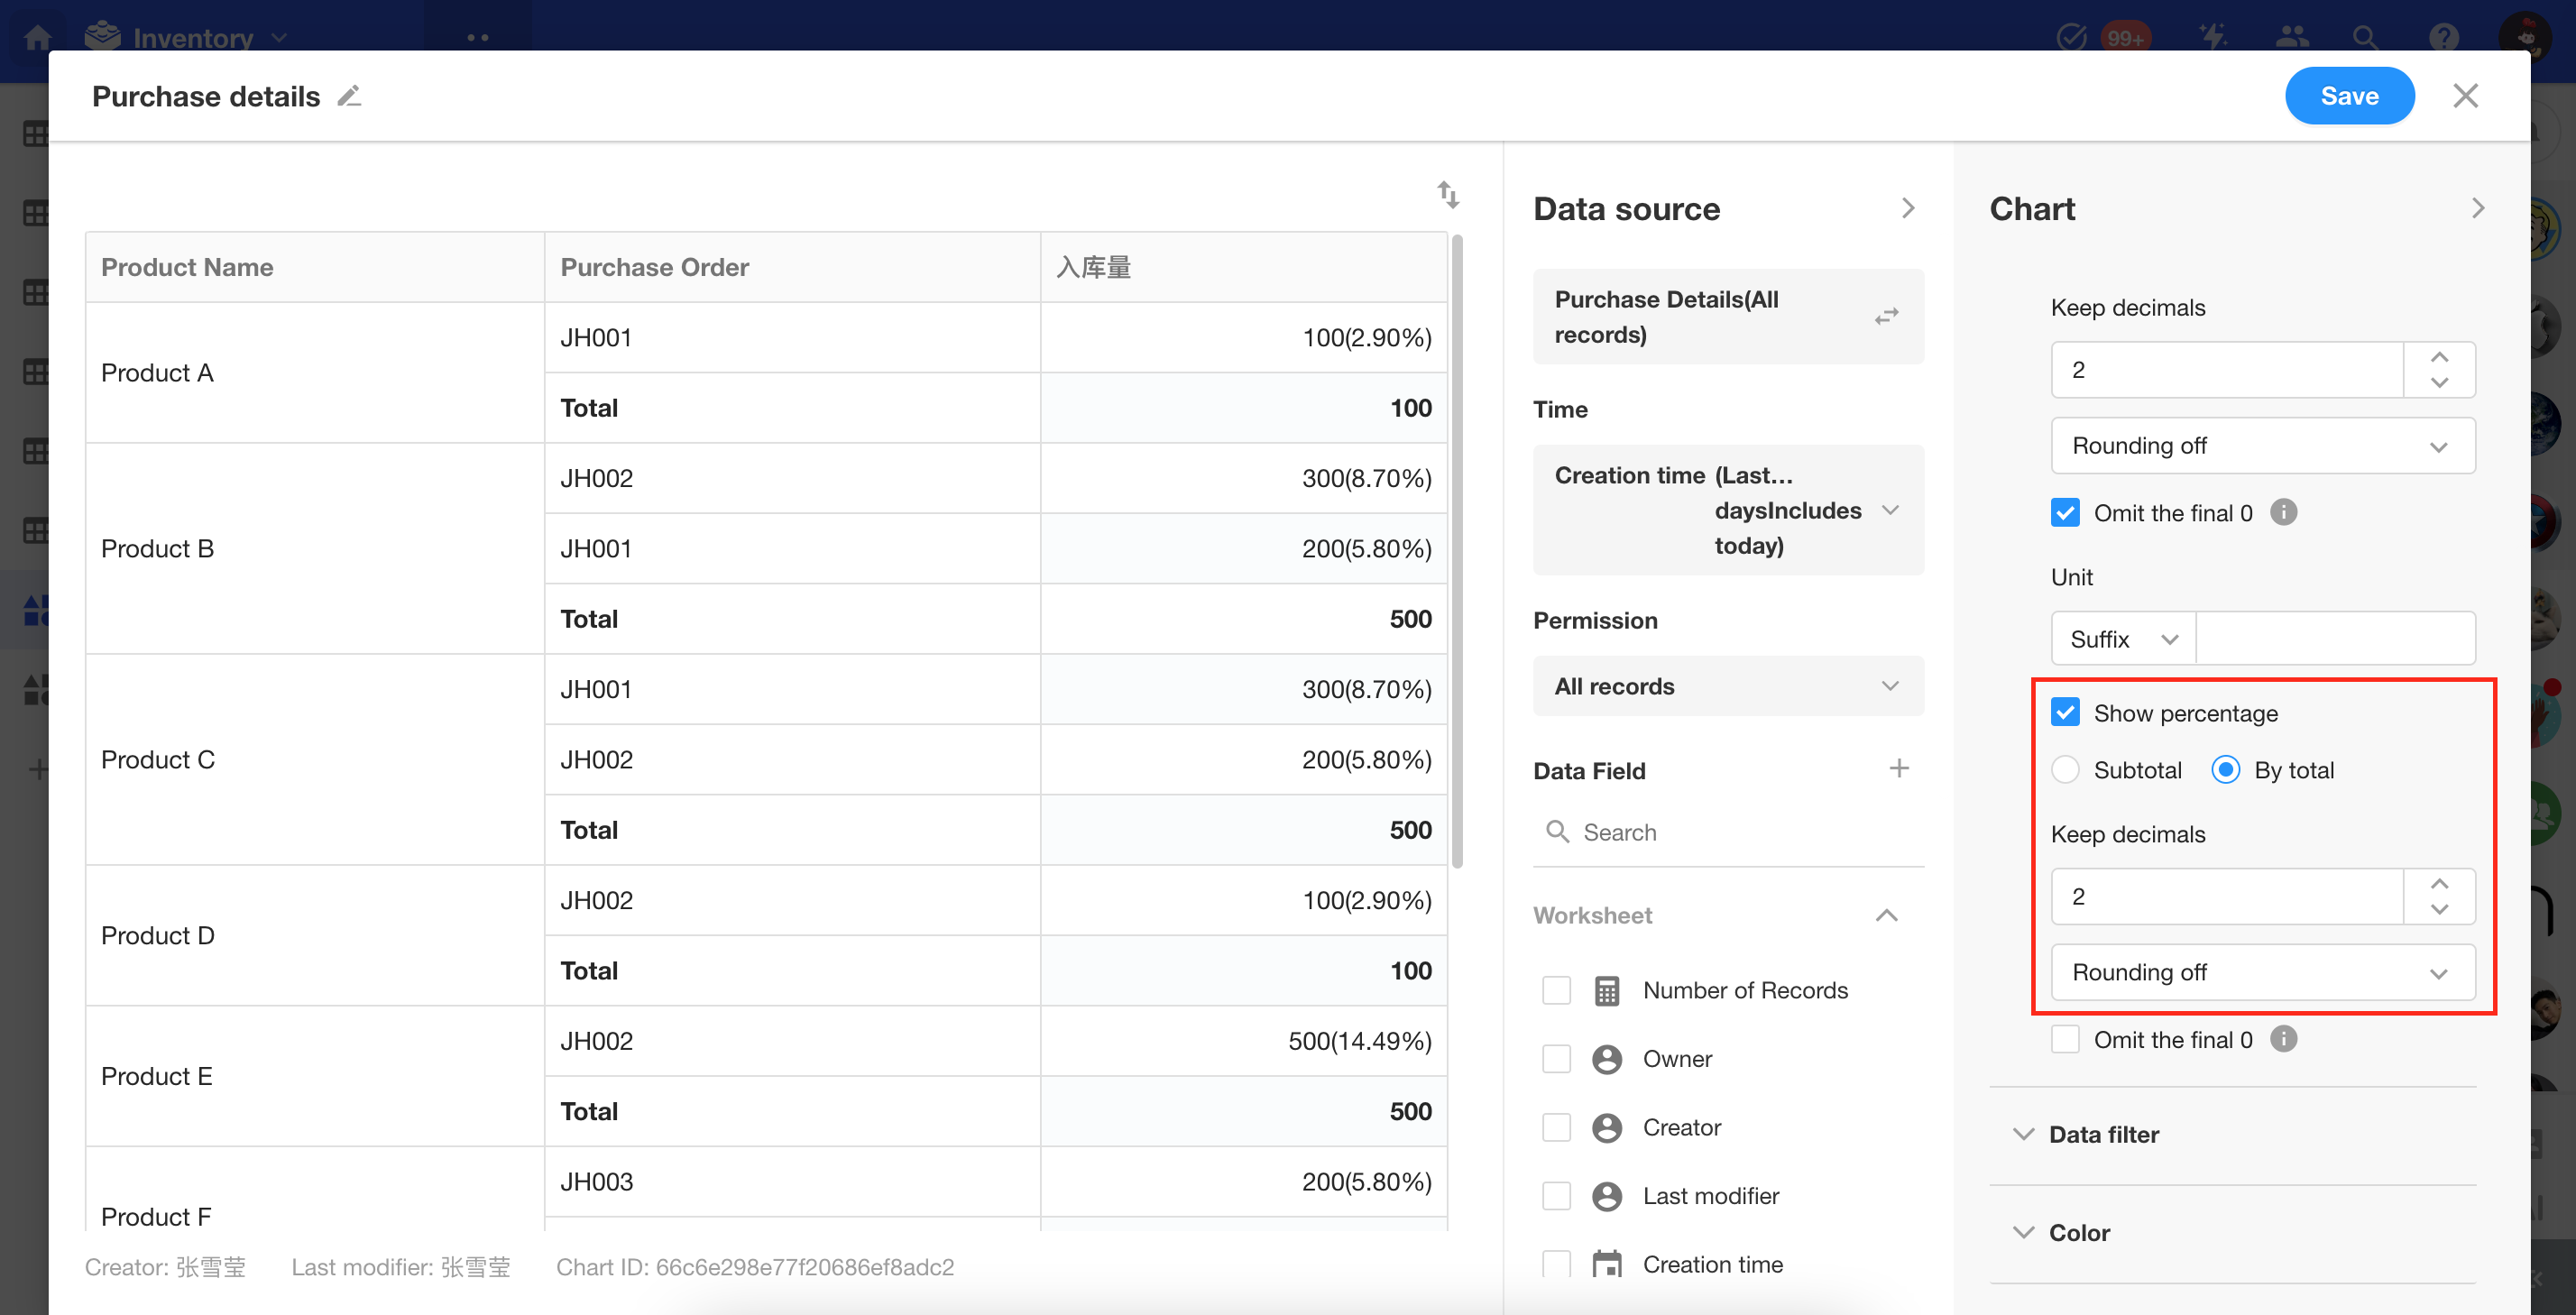Click the search icon in the top bar

(x=2365, y=38)
